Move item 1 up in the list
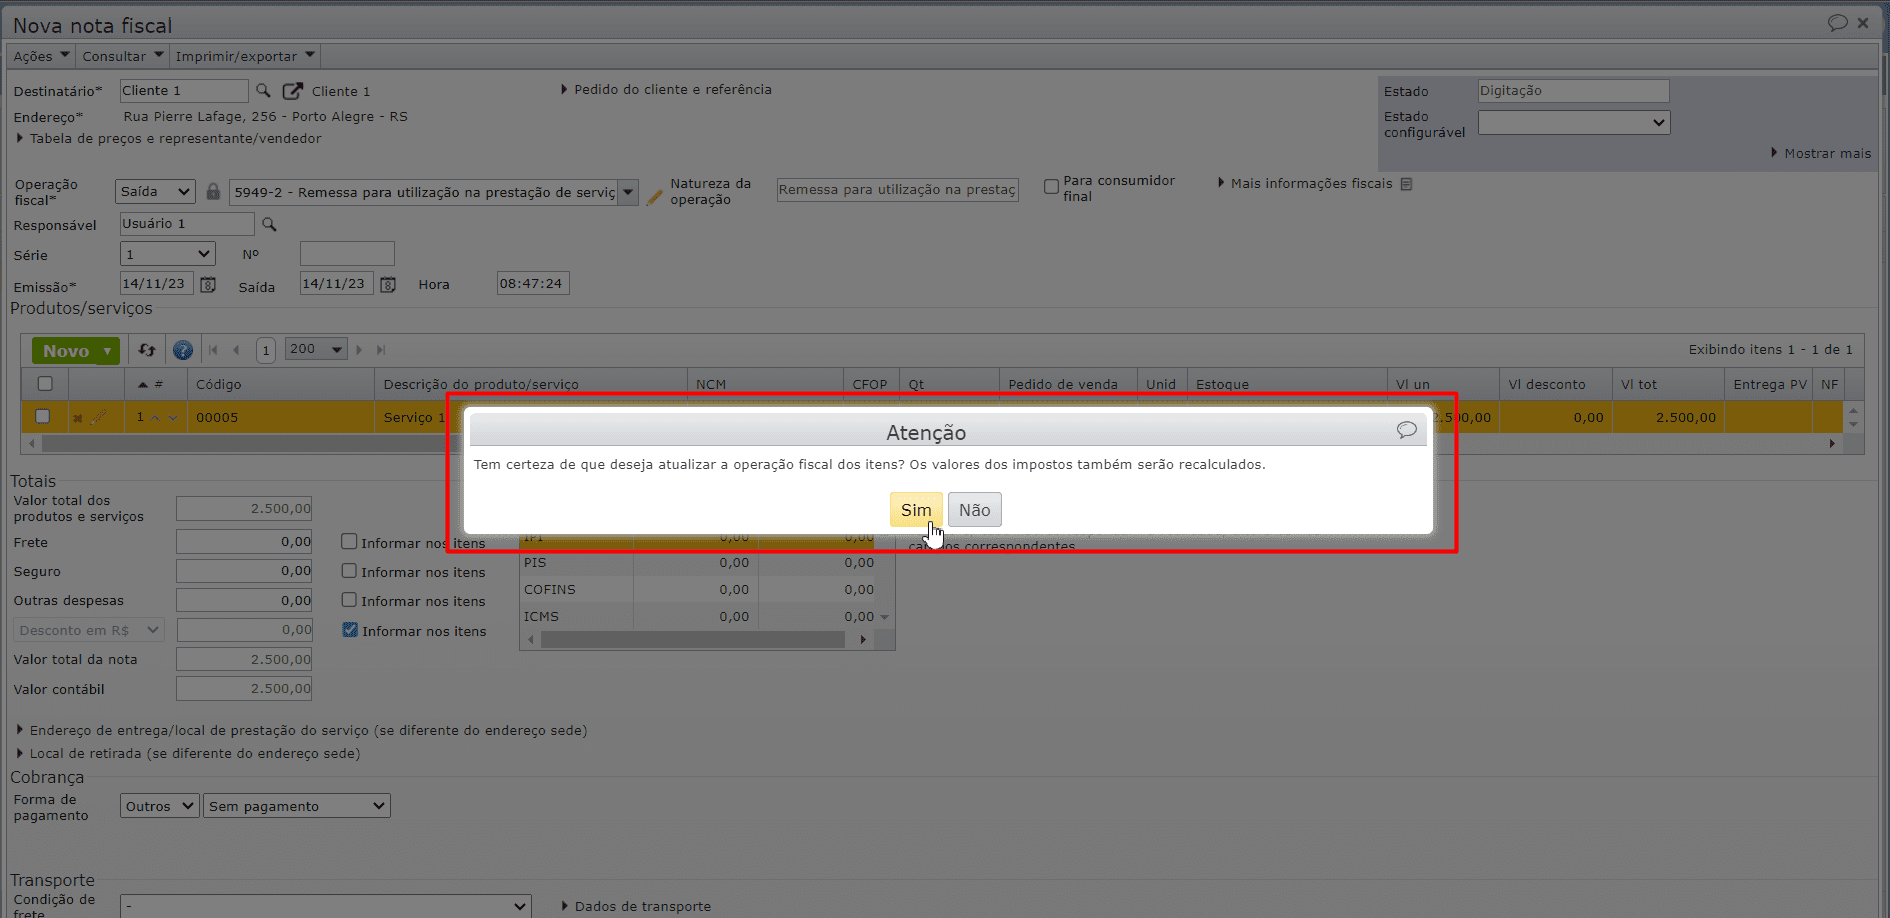 pos(155,418)
